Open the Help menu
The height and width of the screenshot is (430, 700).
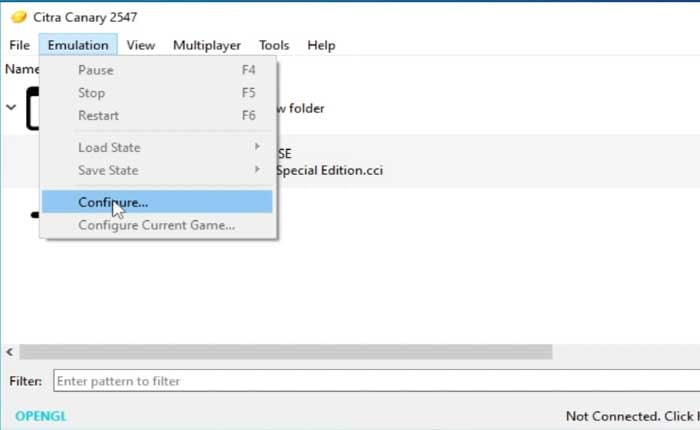[321, 45]
